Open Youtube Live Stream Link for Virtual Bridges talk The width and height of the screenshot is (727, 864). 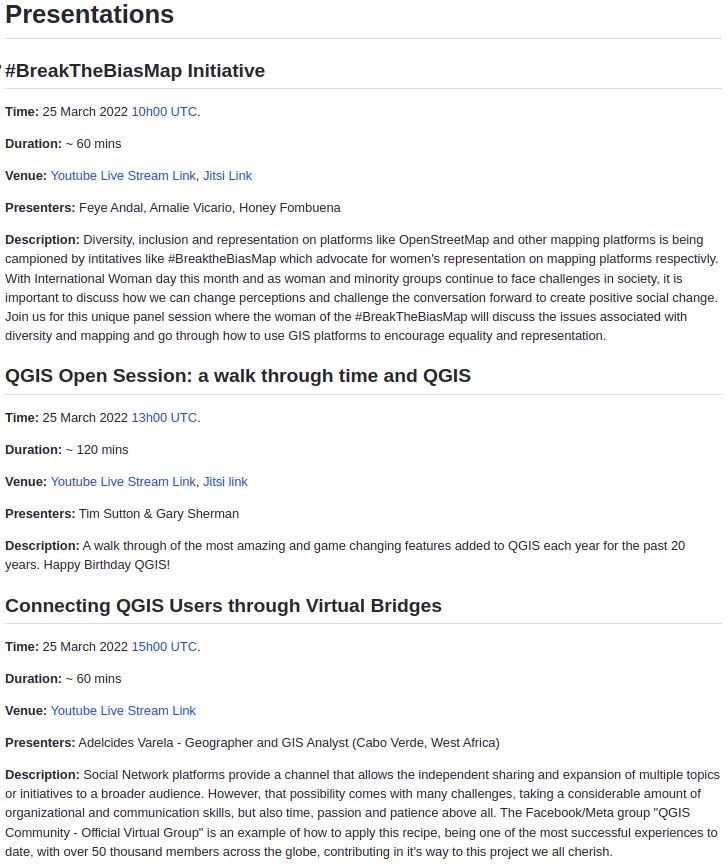pos(123,711)
